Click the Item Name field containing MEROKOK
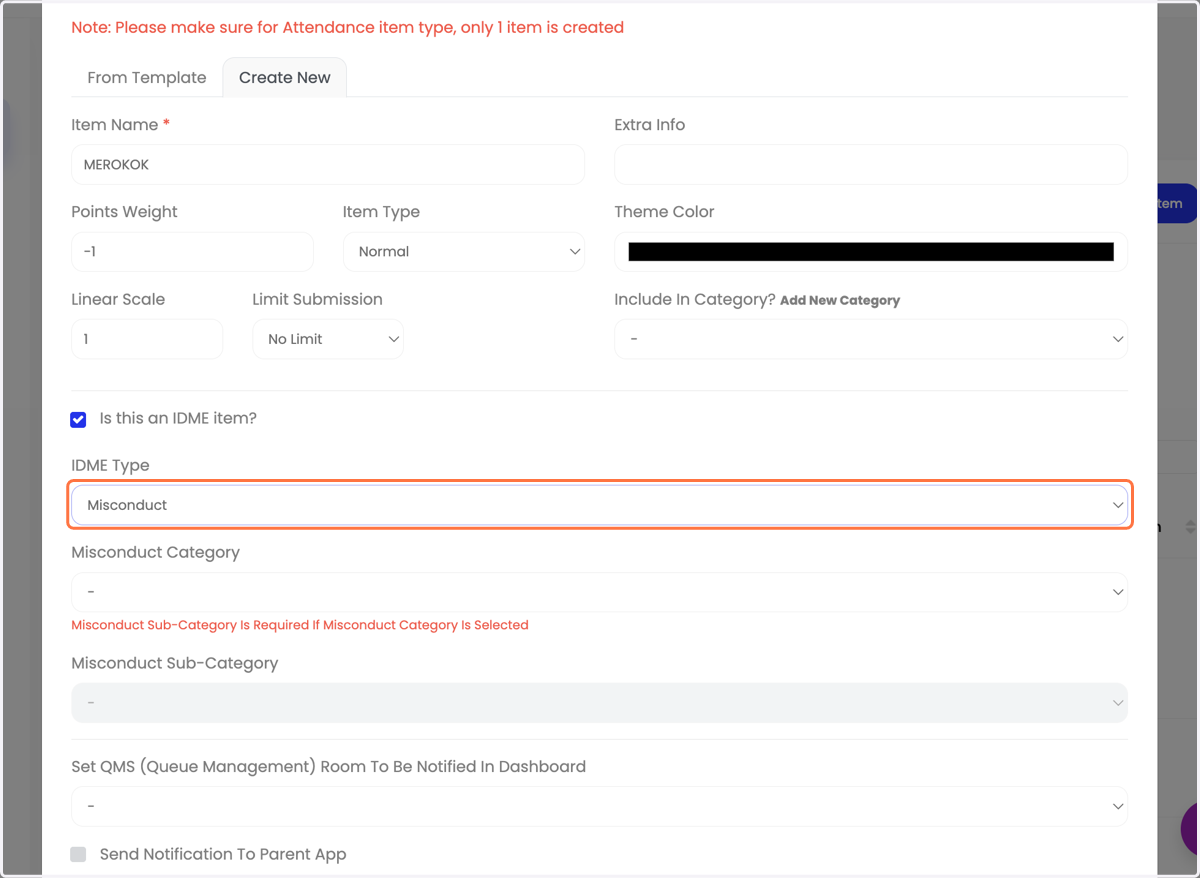Screen dimensions: 1200x878 click(328, 164)
